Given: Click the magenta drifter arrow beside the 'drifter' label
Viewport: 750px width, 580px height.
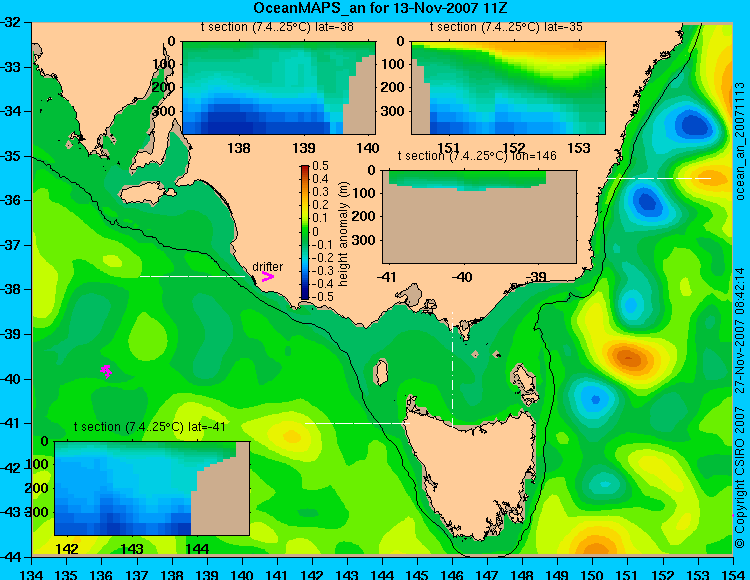Looking at the screenshot, I should [267, 276].
